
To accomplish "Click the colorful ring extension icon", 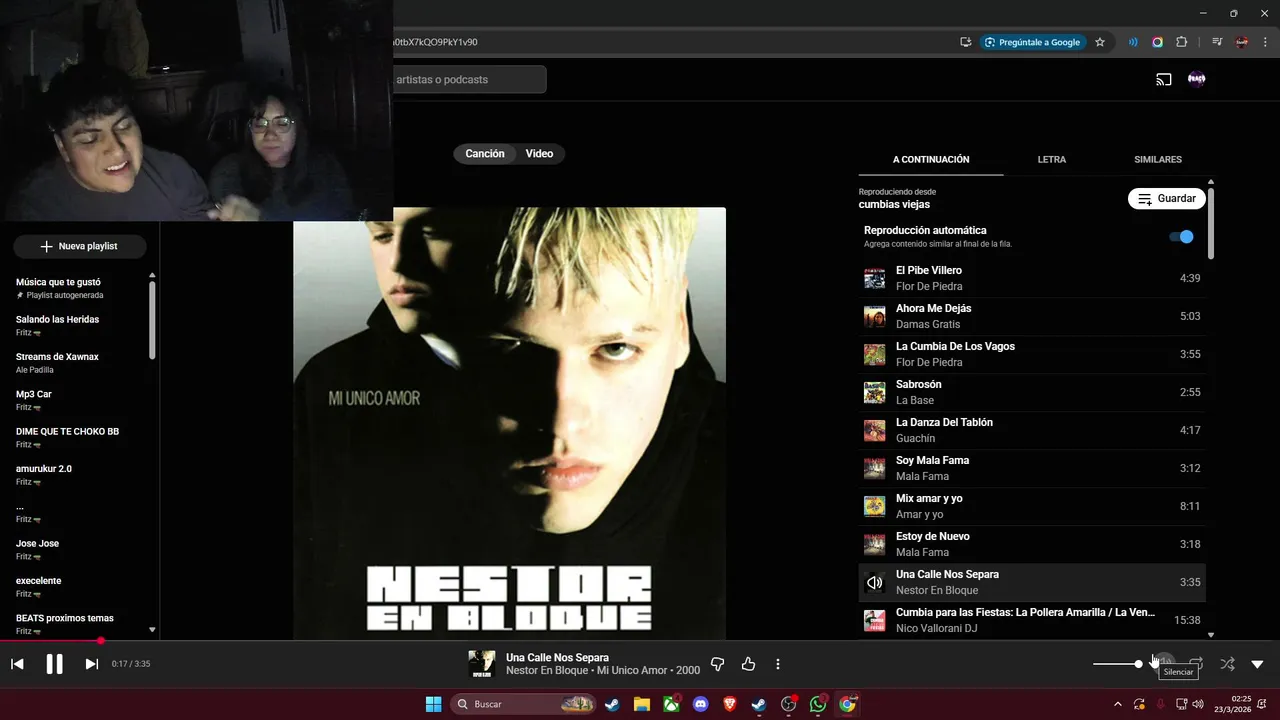I will 1157,42.
